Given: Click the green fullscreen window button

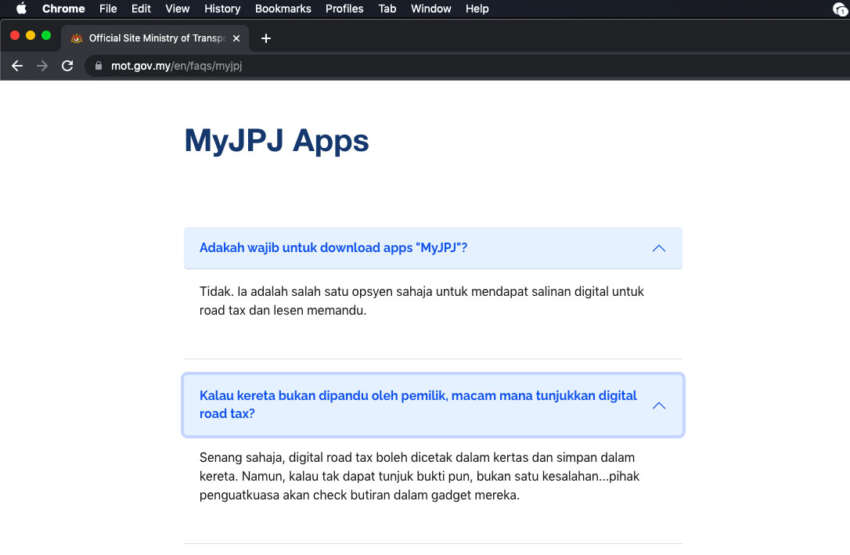Looking at the screenshot, I should 46,35.
